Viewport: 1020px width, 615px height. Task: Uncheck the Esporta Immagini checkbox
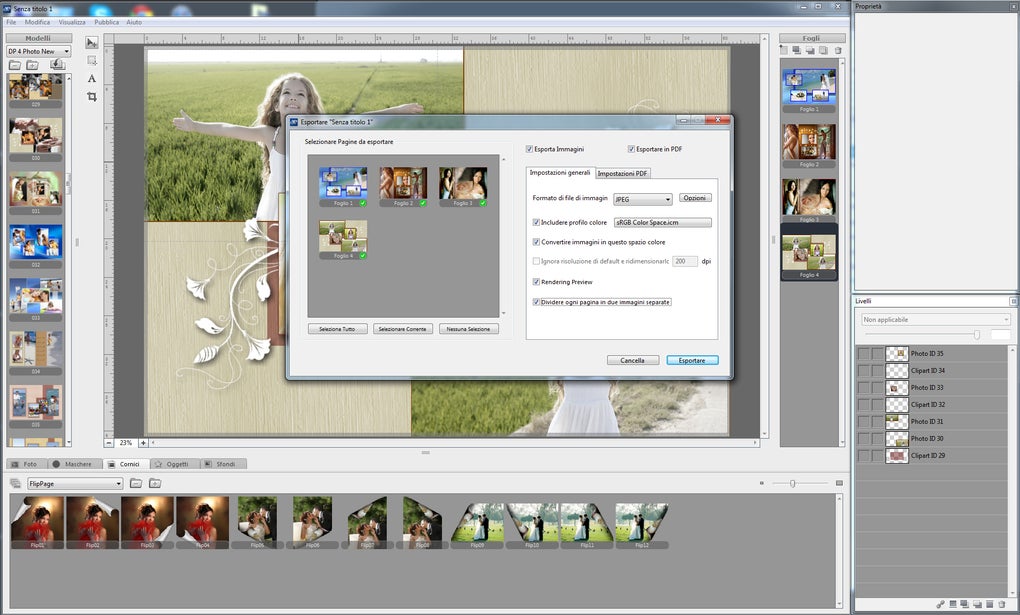pos(530,149)
